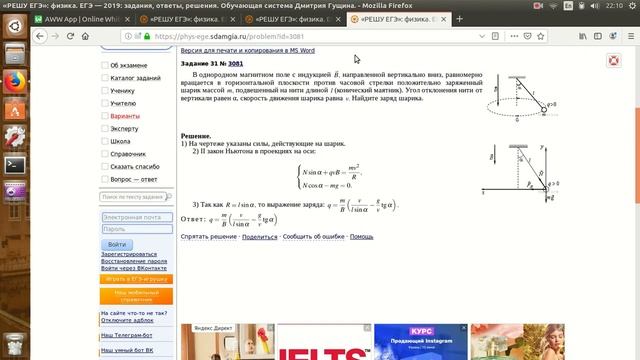The height and width of the screenshot is (360, 640).
Task: Click the page vertical scrollbar thumb
Action: click(638, 155)
